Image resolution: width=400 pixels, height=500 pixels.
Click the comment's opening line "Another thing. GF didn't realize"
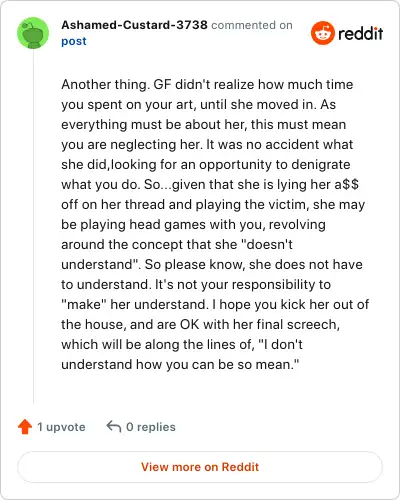[159, 85]
